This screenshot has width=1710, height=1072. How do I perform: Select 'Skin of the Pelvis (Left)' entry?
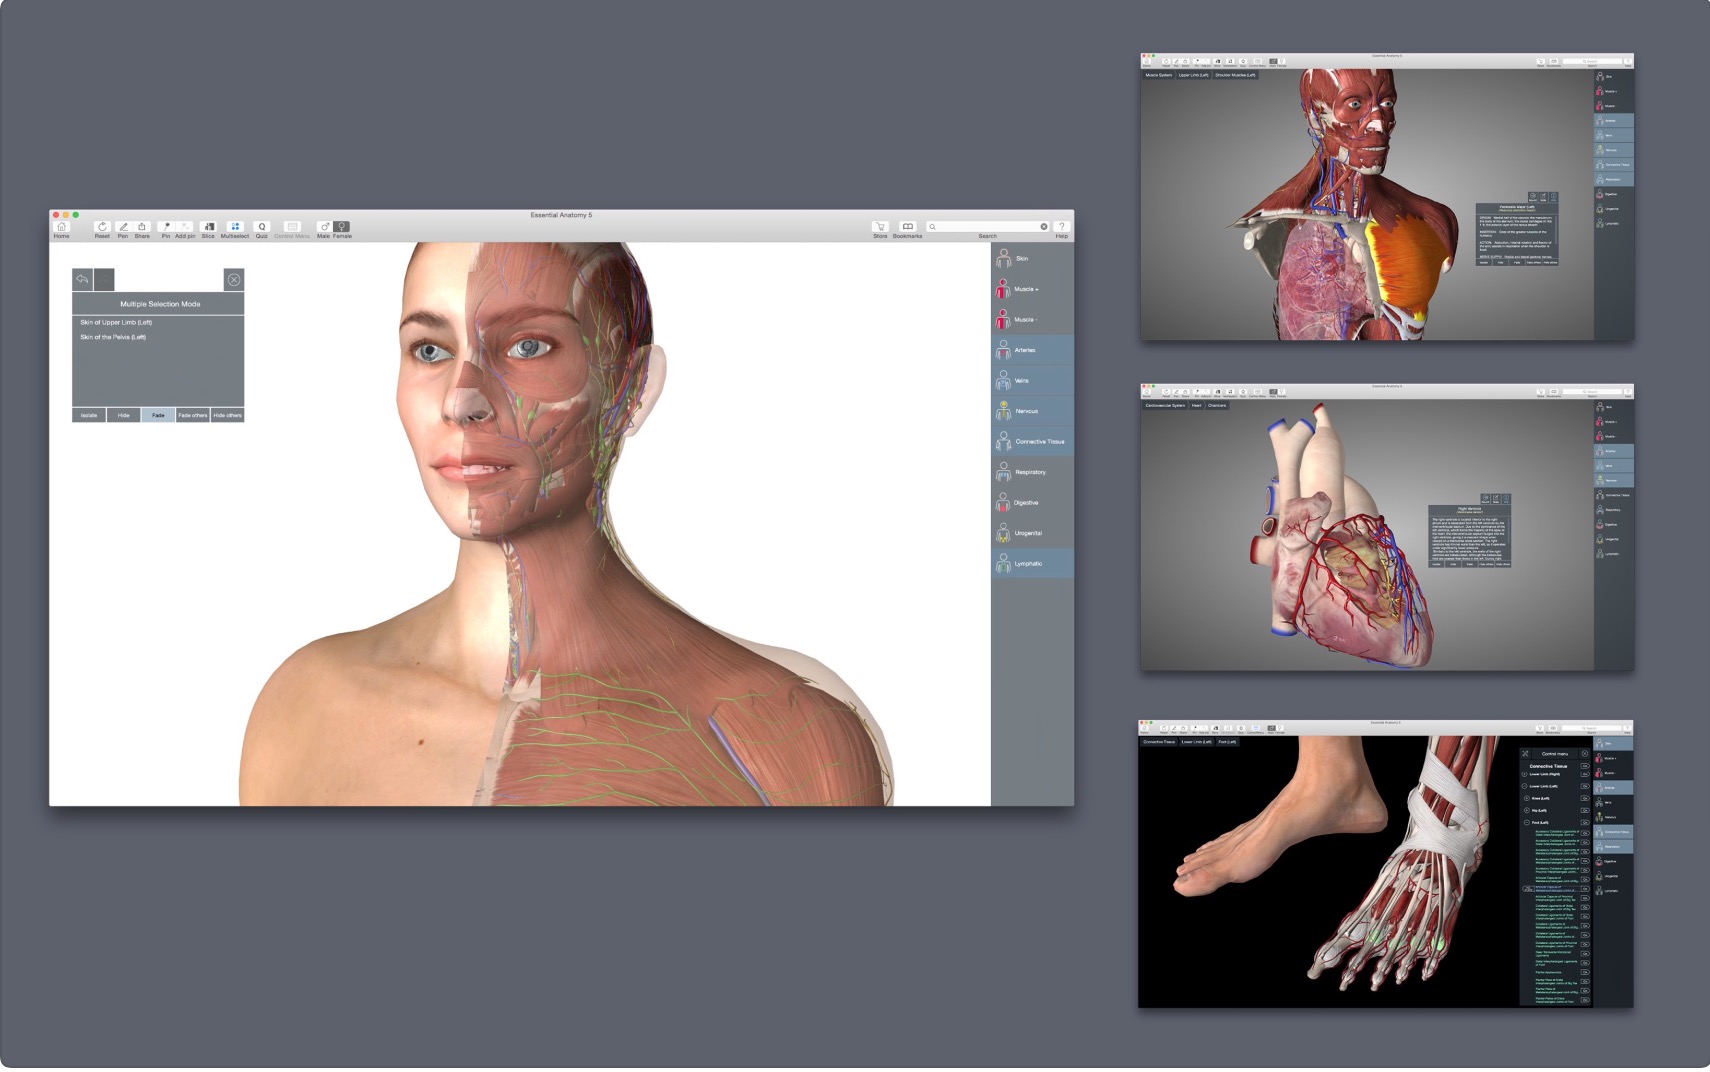pos(113,337)
